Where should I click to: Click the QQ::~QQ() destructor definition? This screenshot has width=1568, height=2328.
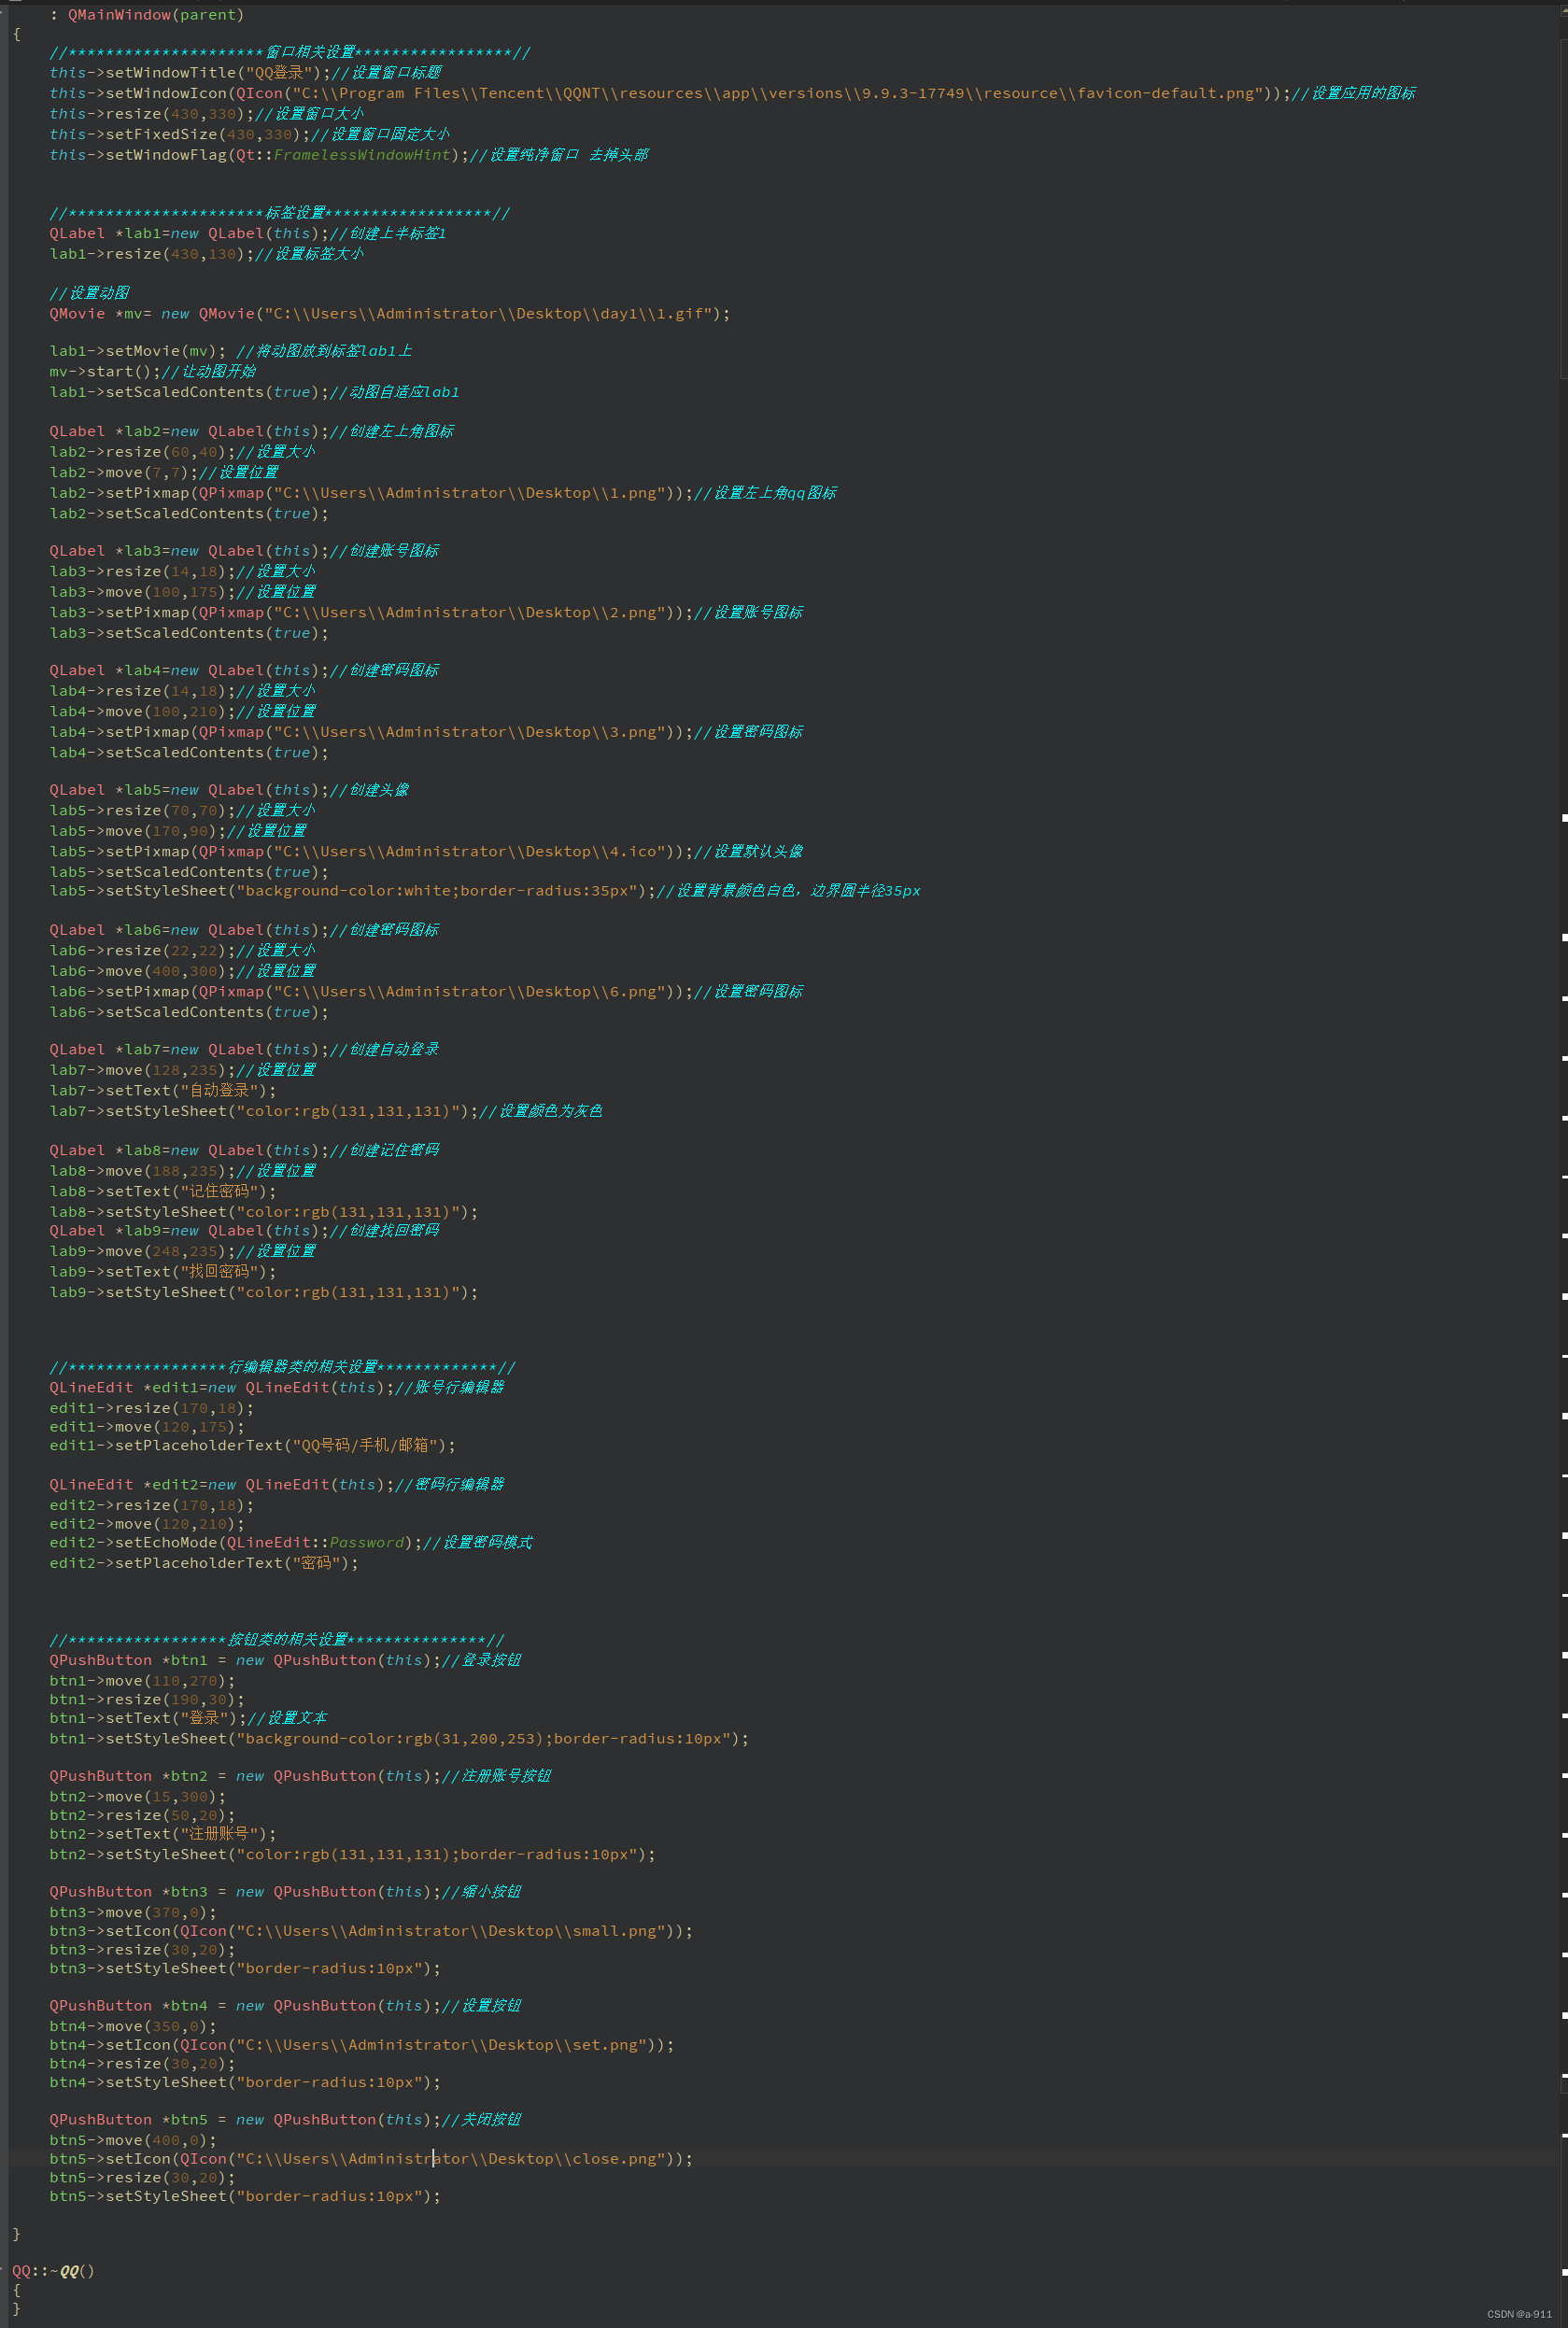[x=50, y=2270]
